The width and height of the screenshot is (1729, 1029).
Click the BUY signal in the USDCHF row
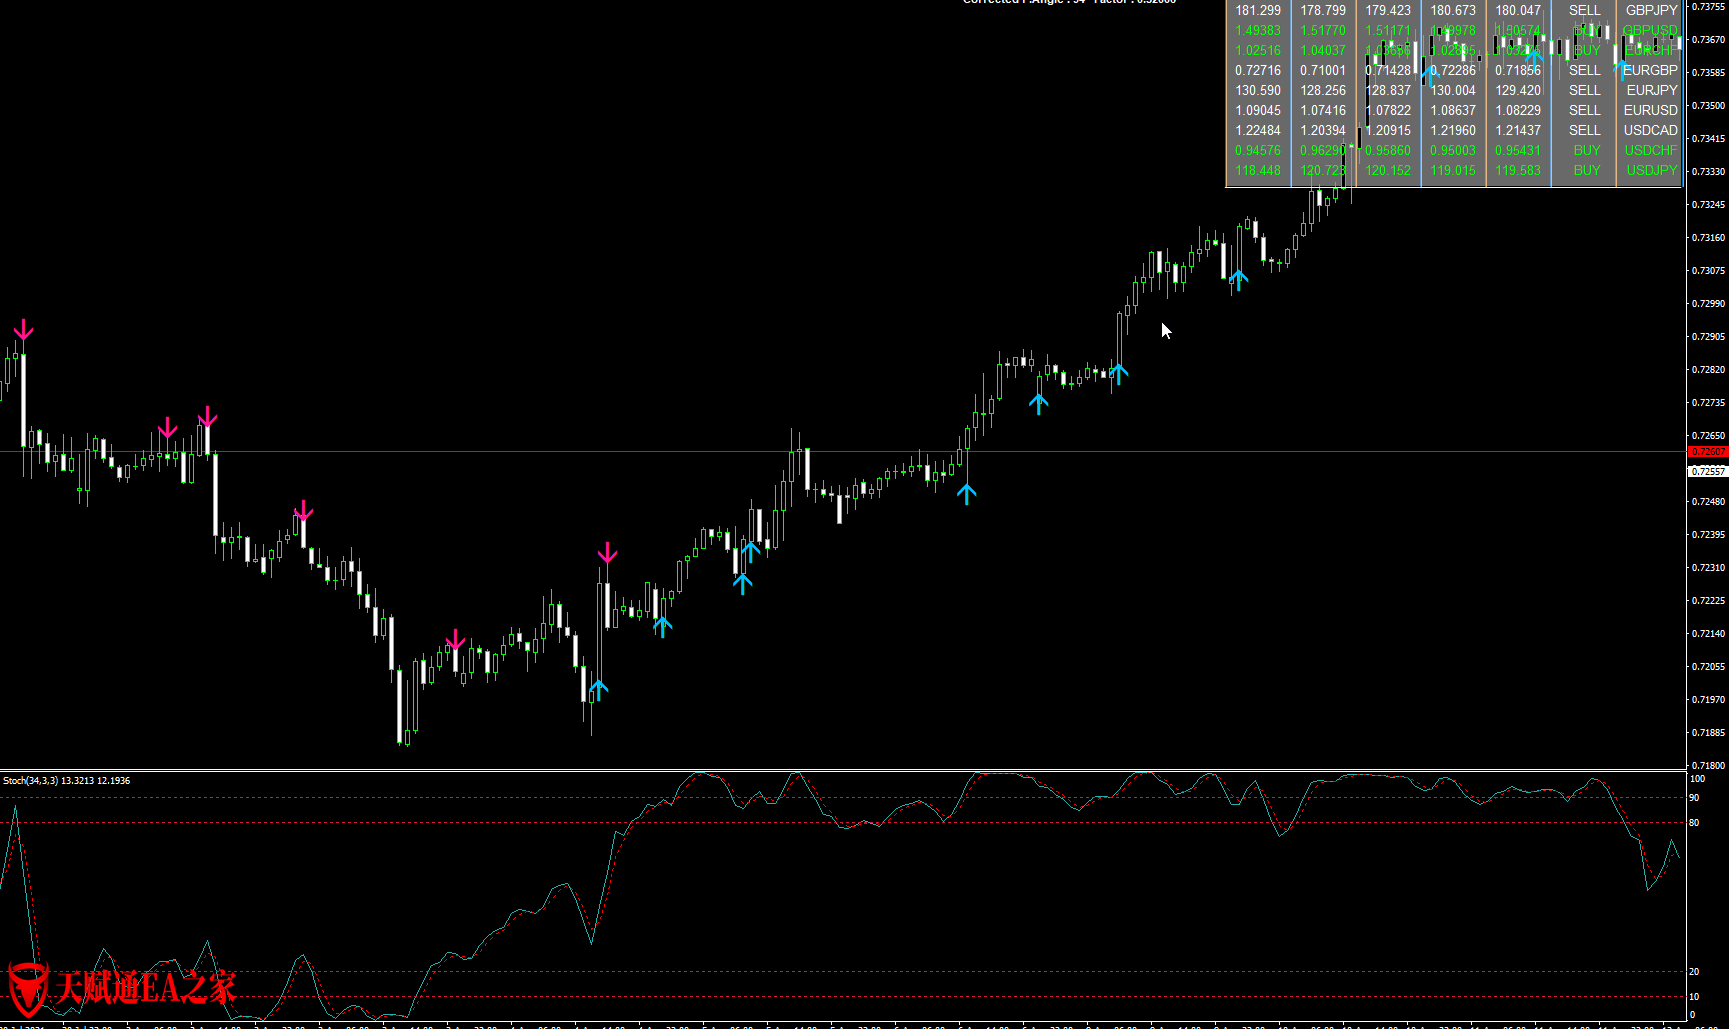click(x=1586, y=150)
